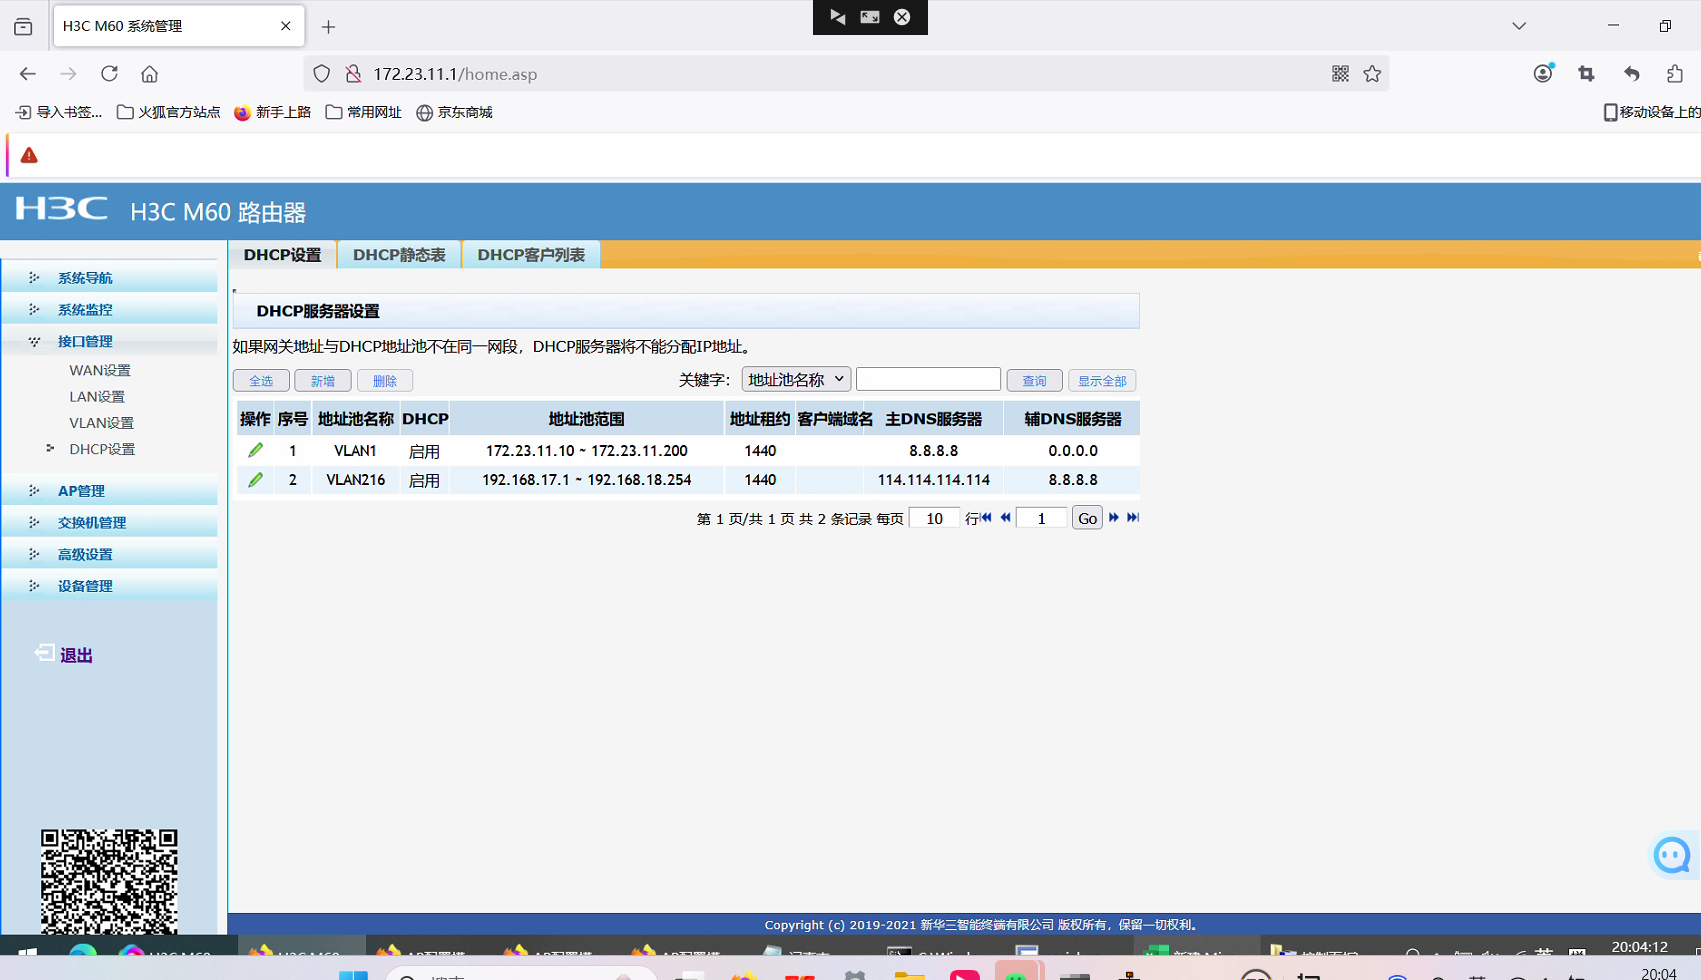Open LAN设置 in the sidebar
The height and width of the screenshot is (980, 1701).
tap(97, 397)
